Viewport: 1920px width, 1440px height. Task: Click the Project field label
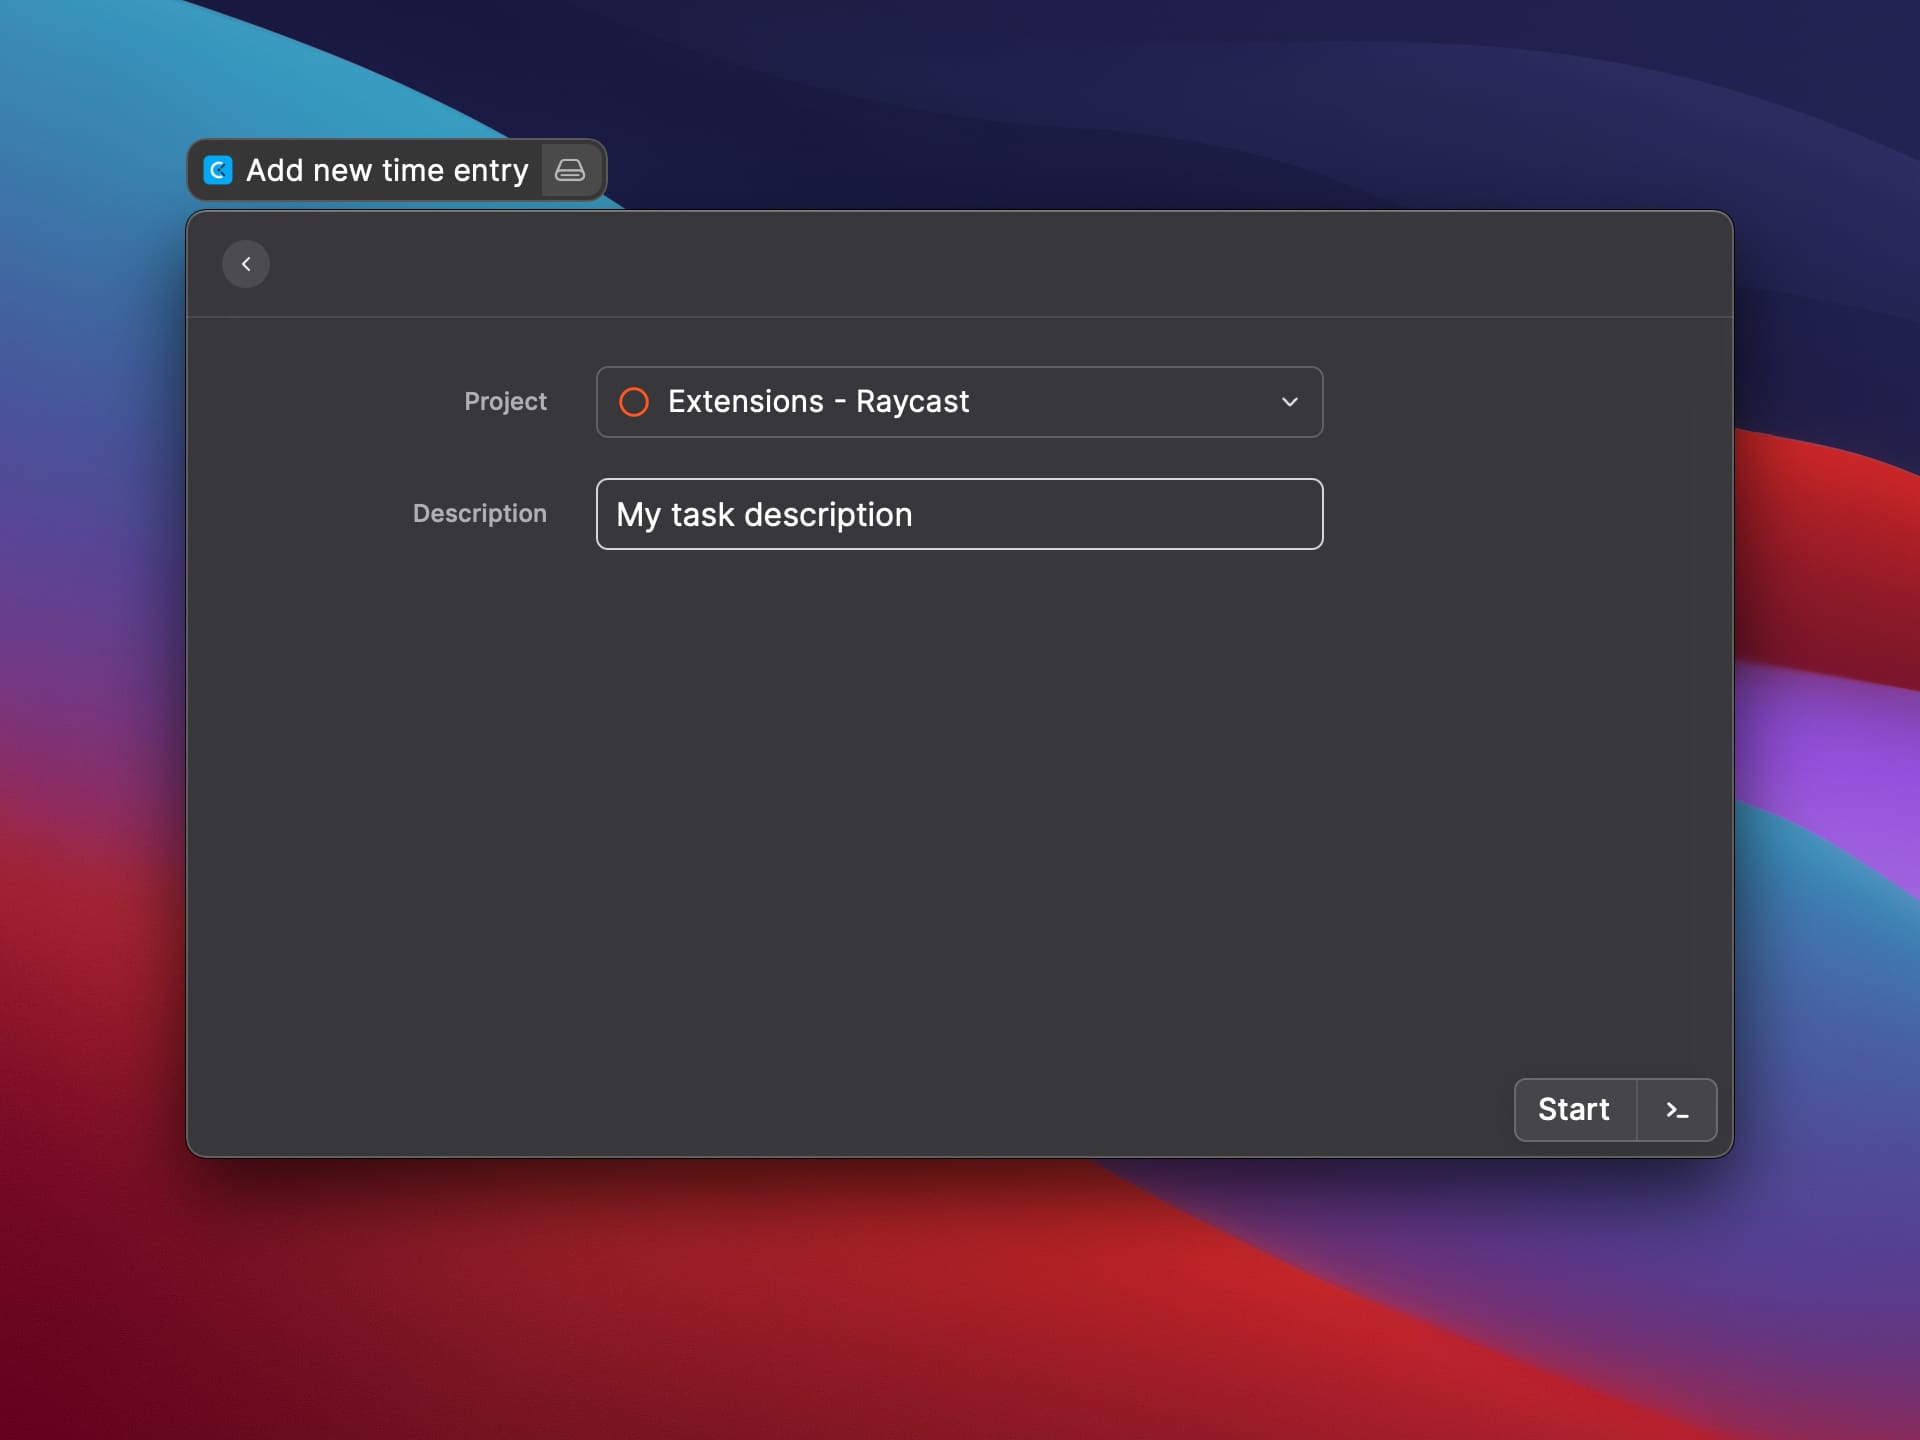(x=505, y=402)
